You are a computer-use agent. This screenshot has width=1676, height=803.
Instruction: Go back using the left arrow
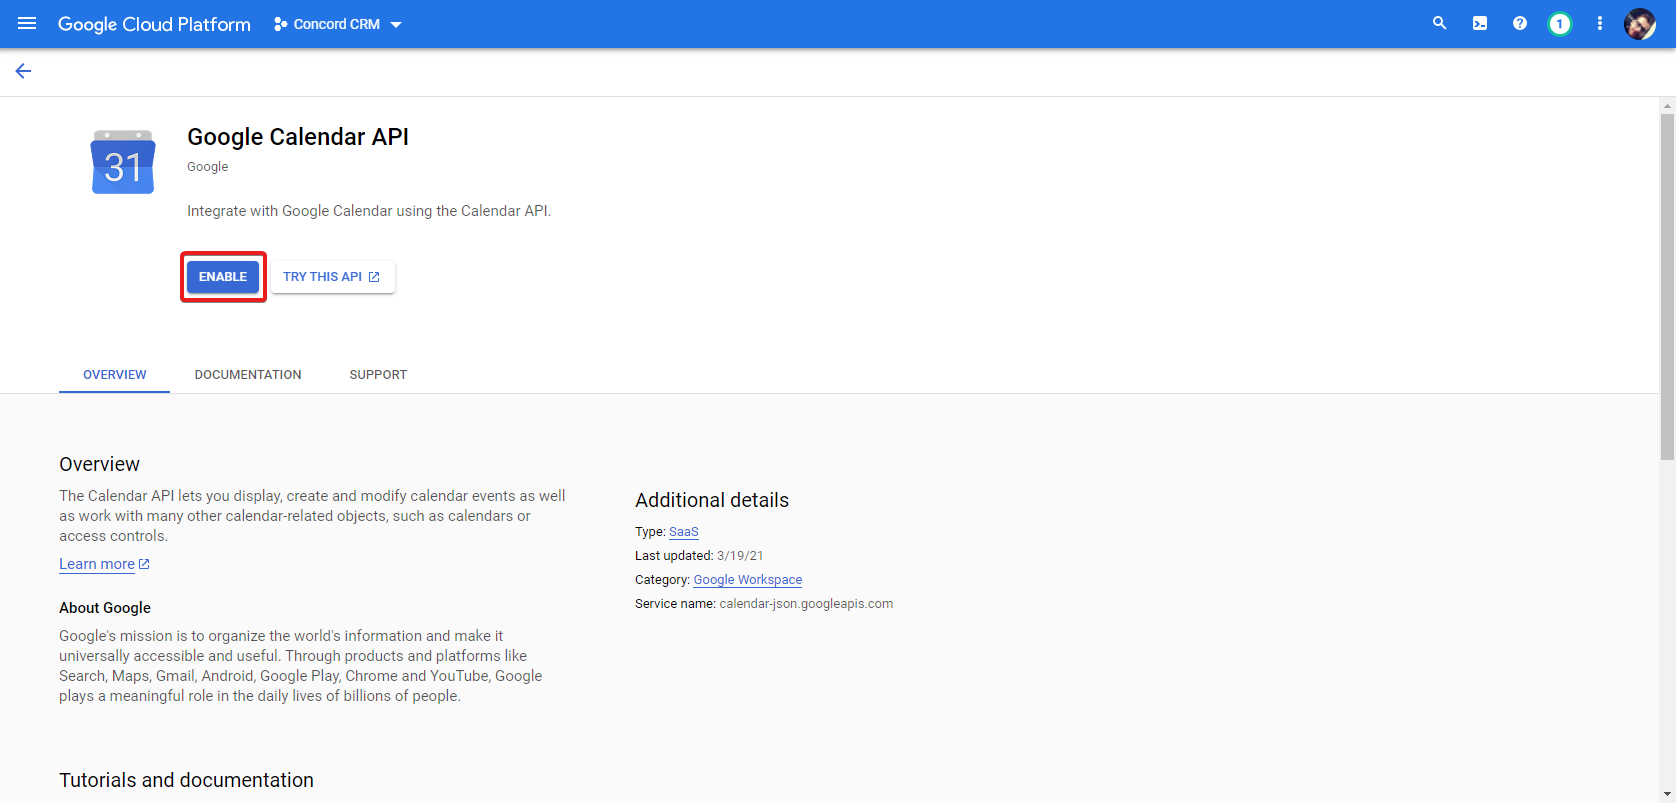coord(23,71)
